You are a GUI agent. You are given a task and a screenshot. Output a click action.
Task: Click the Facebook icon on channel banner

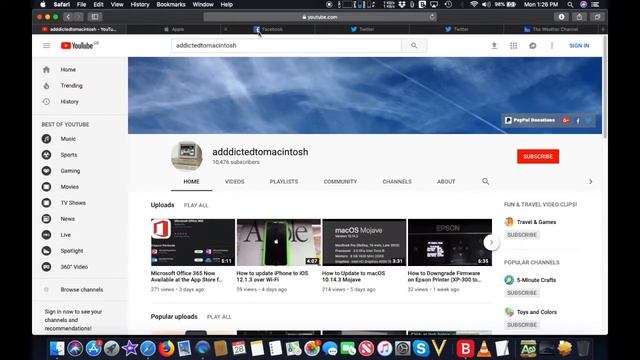click(578, 120)
